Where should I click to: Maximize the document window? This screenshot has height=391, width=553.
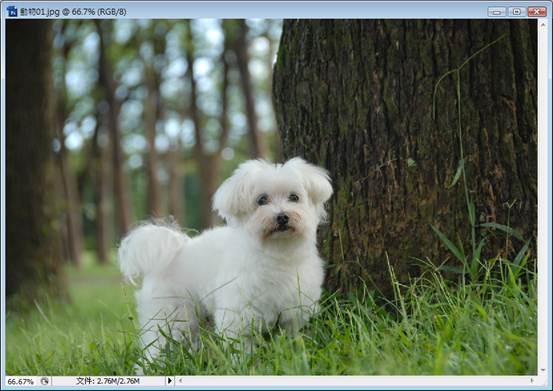point(517,12)
